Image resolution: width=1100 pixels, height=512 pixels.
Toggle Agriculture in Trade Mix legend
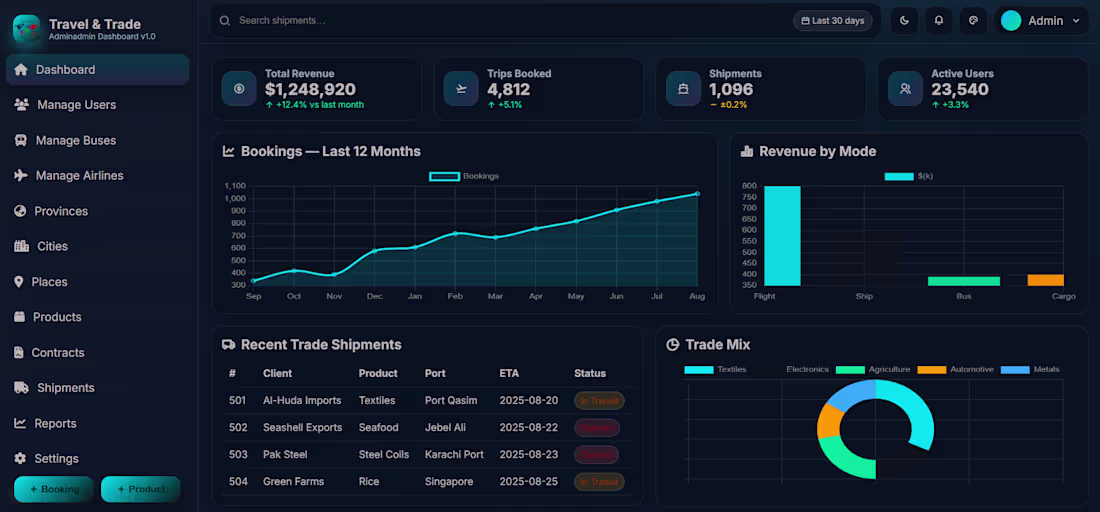click(x=873, y=370)
